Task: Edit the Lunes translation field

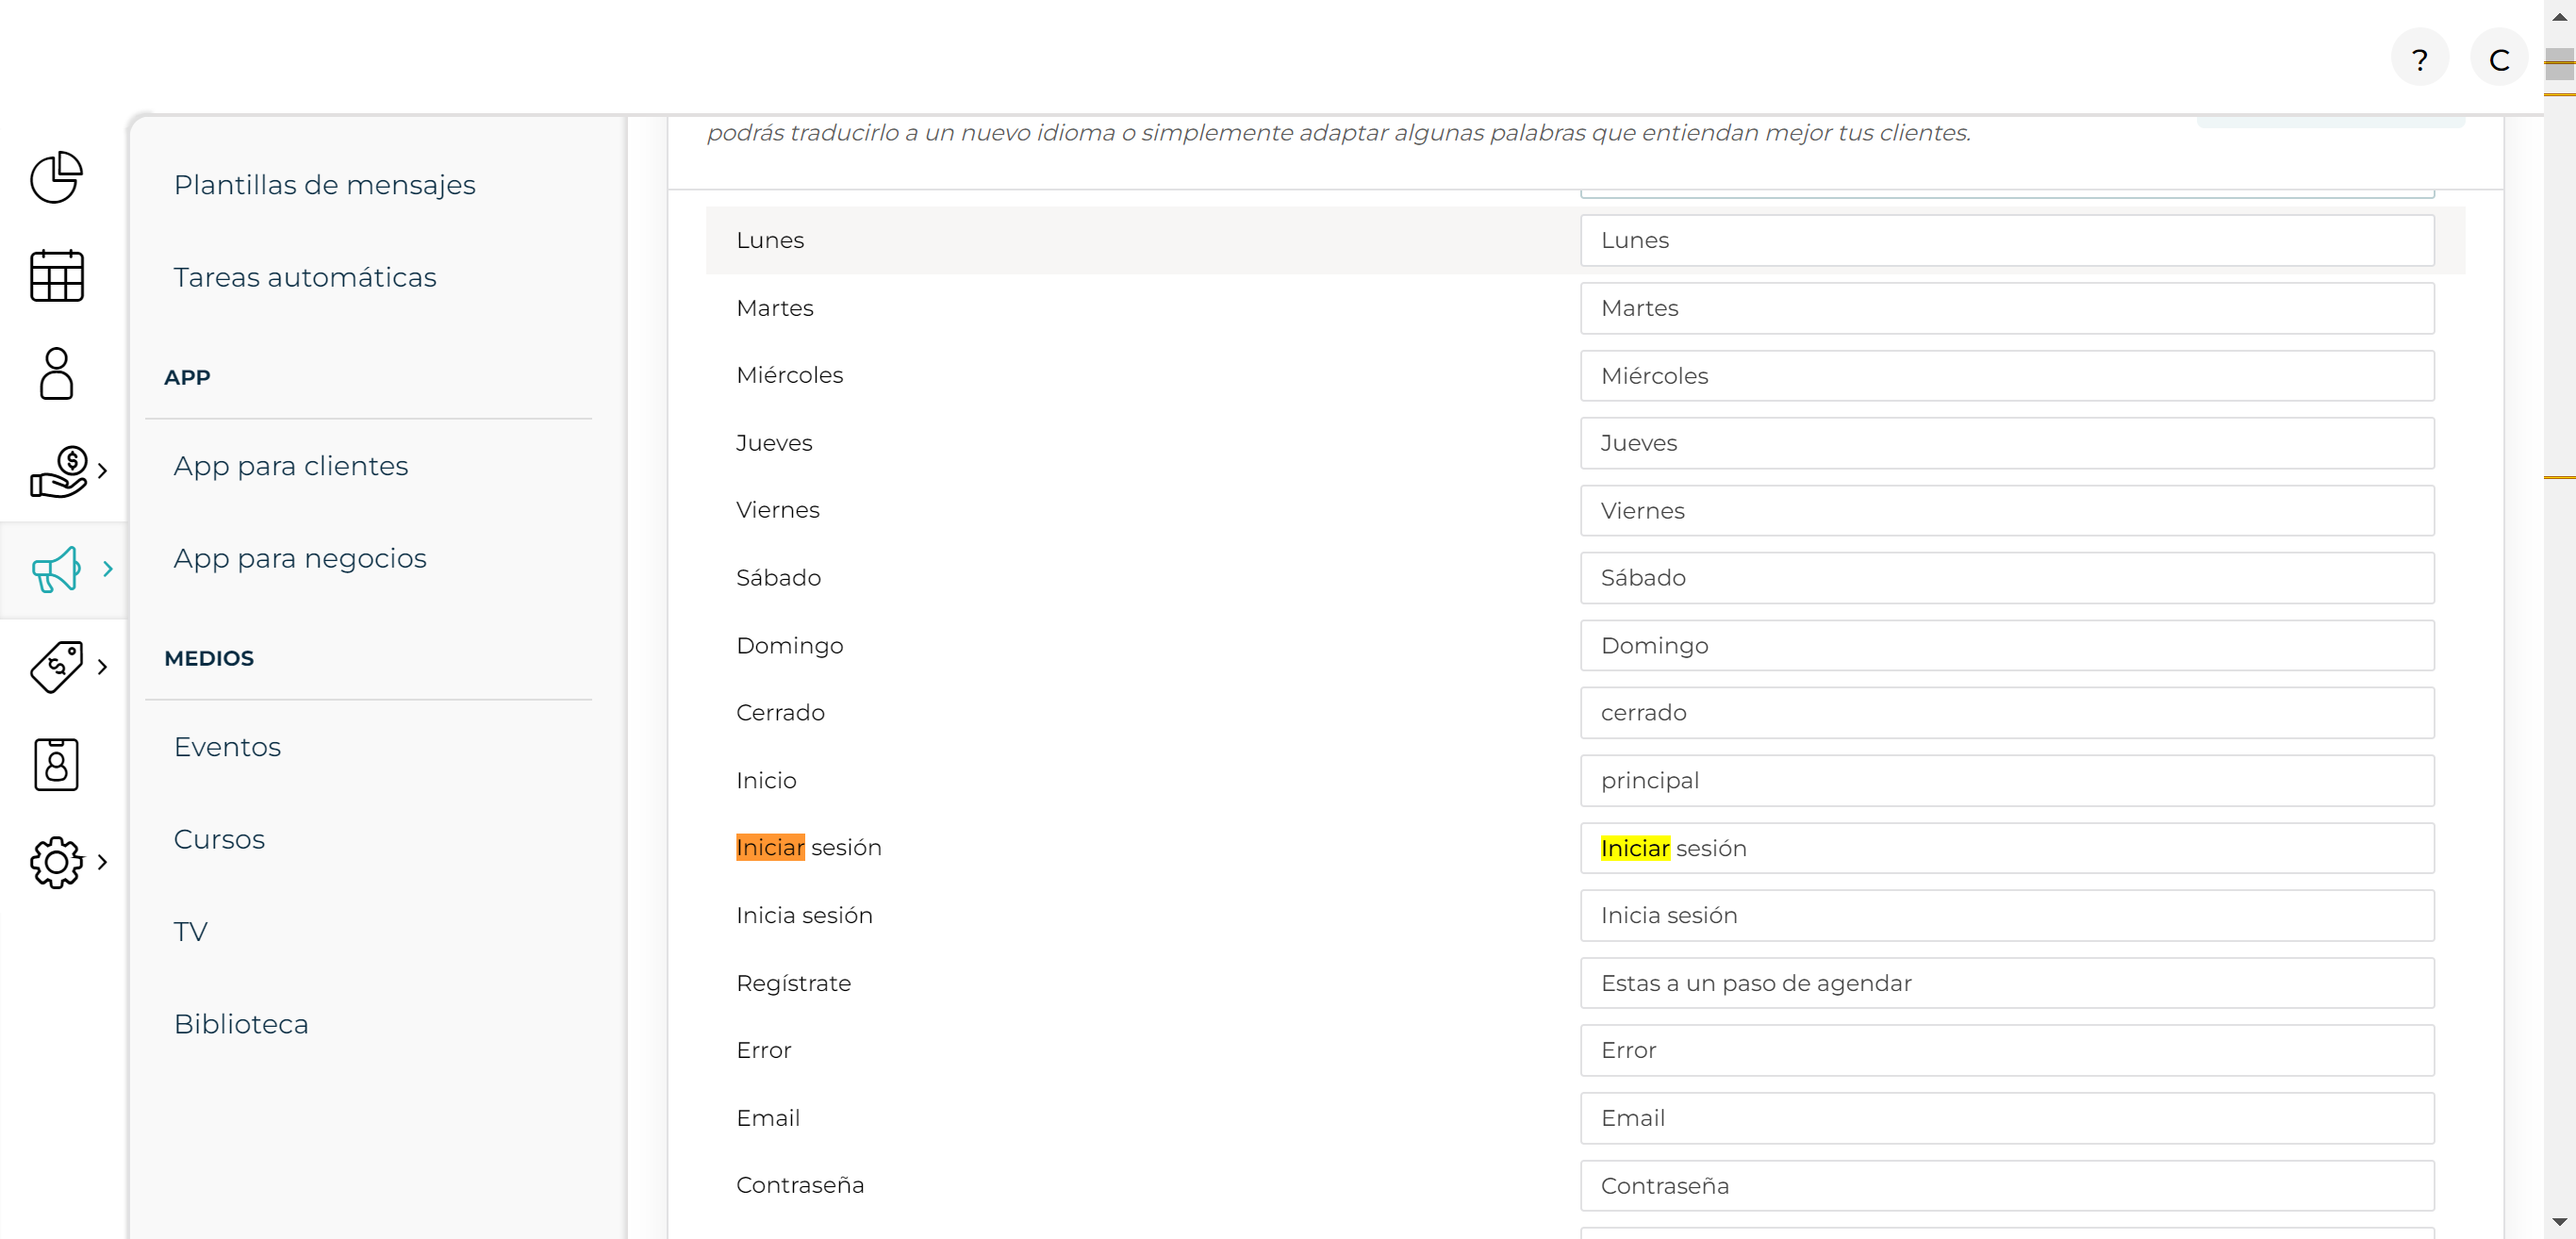Action: click(2007, 240)
